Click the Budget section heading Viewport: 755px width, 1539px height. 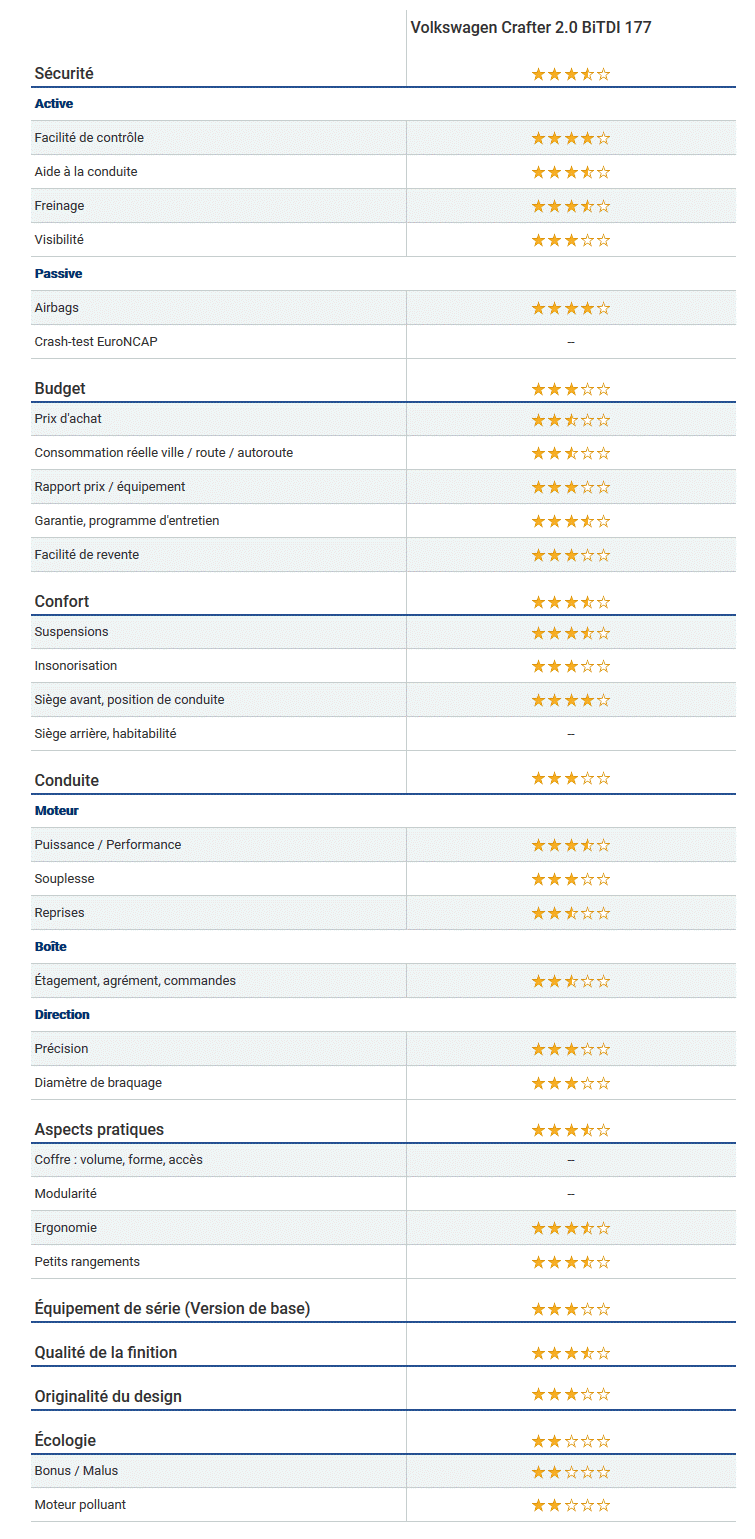(60, 389)
